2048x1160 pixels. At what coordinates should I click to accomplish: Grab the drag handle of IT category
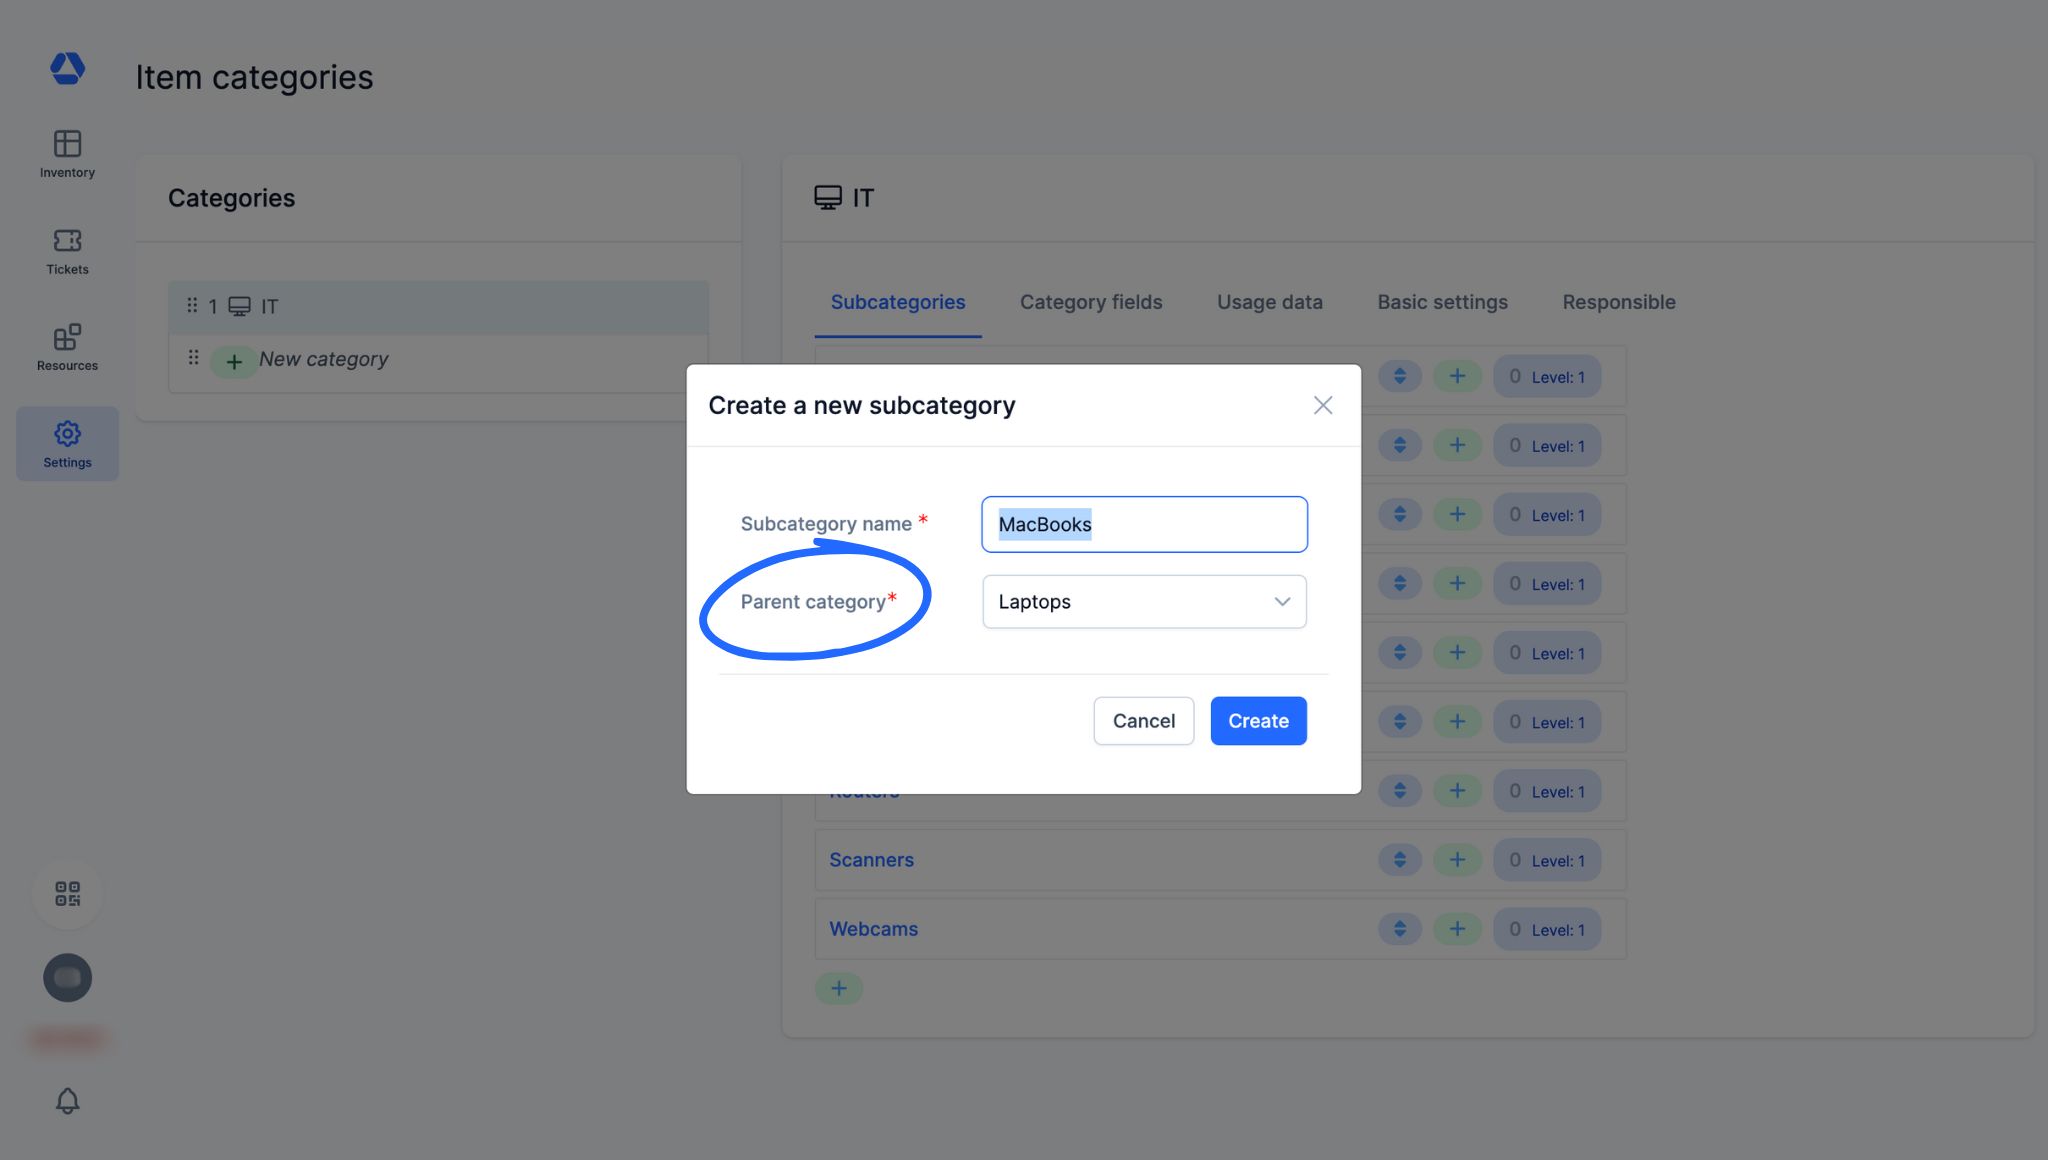tap(192, 305)
